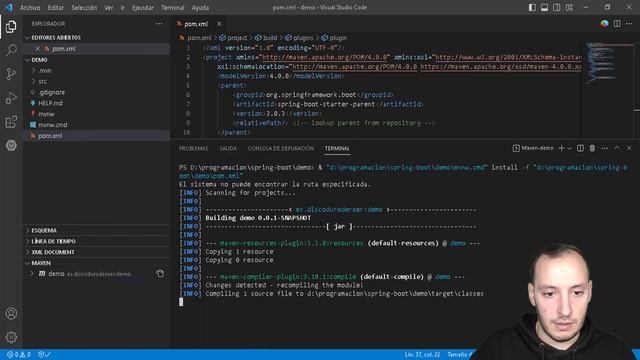Select the Terminal panel tab
Screen dimensions: 640x360
point(337,149)
